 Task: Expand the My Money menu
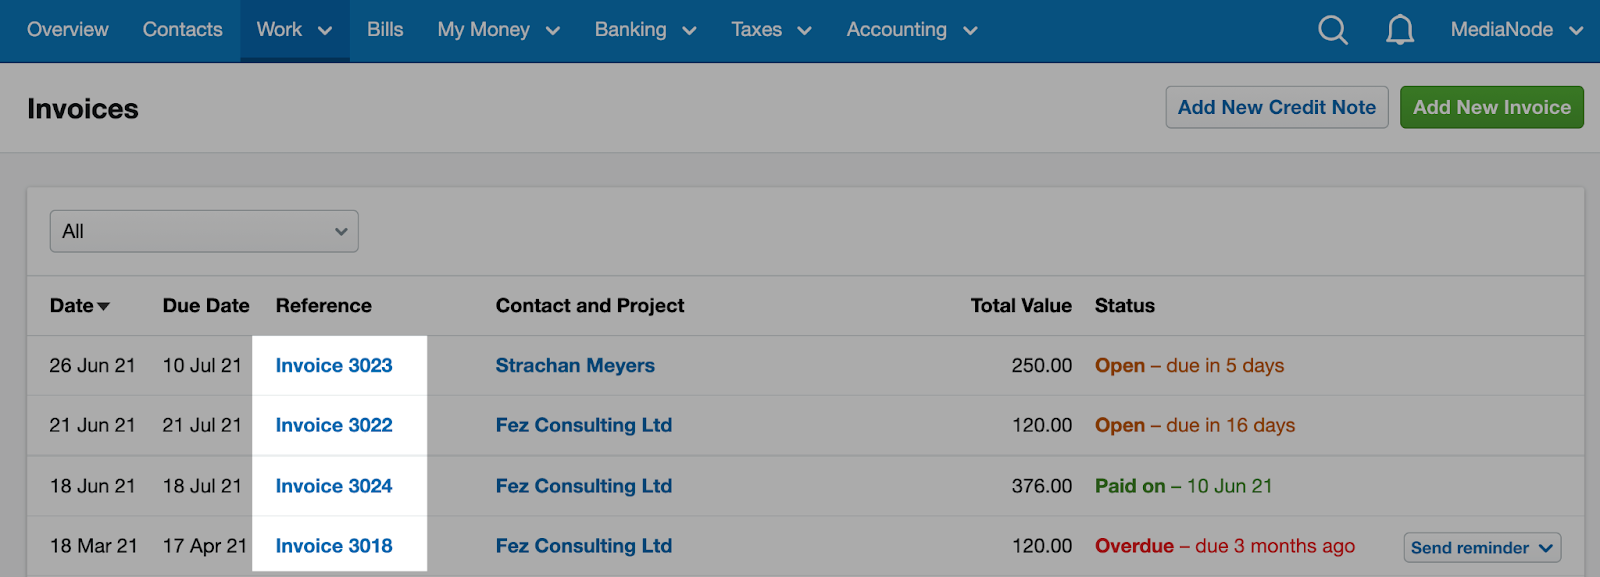(498, 30)
